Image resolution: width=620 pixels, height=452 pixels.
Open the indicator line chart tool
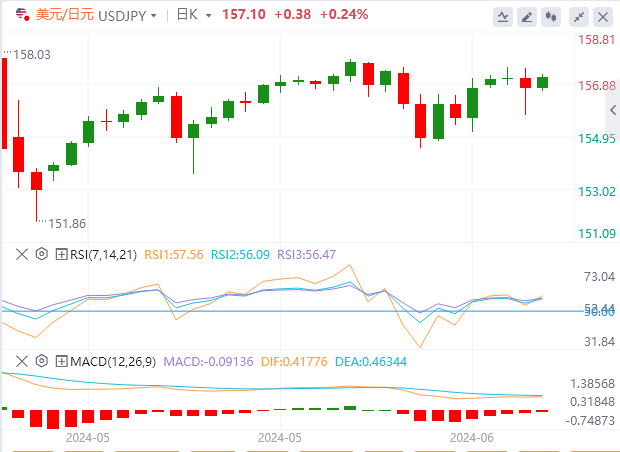click(503, 17)
